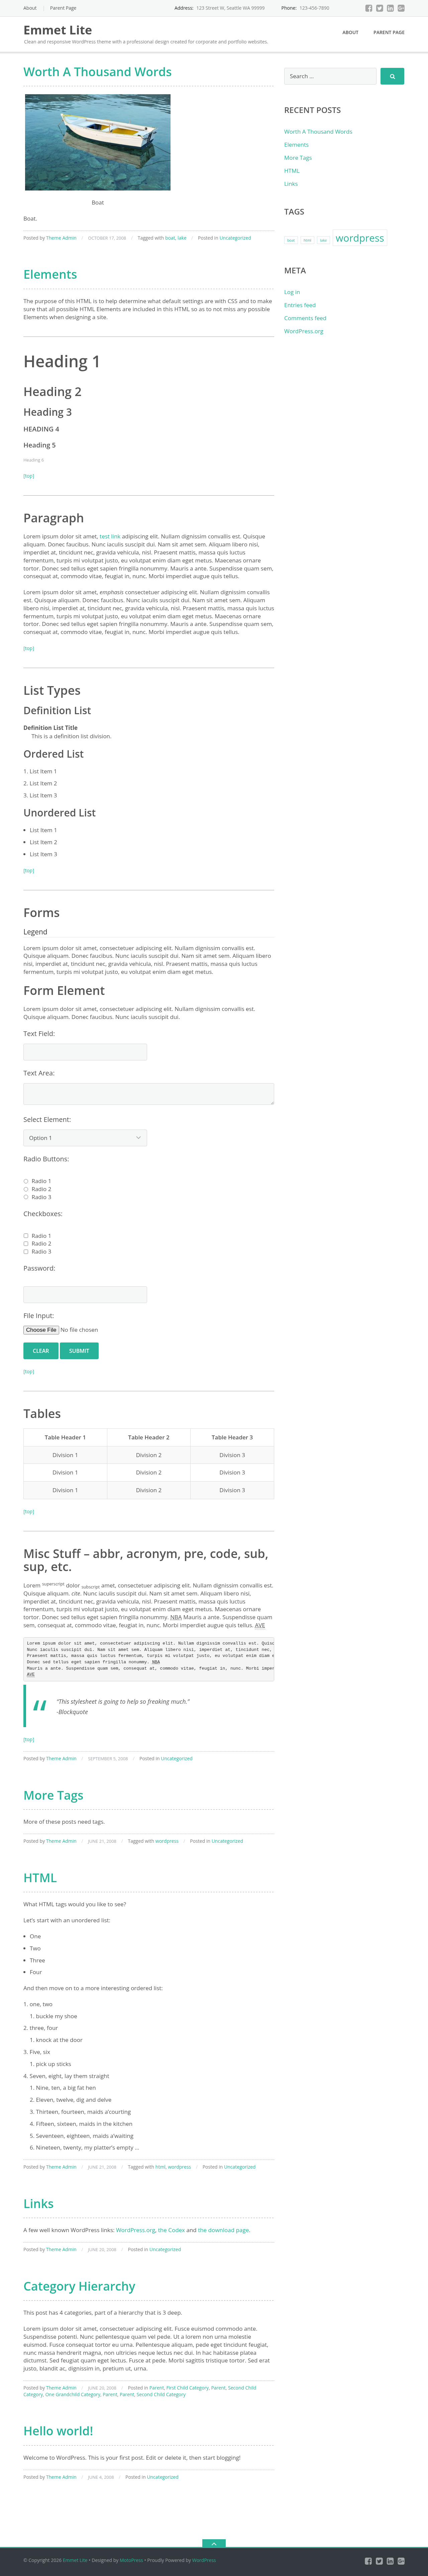This screenshot has height=2576, width=428.
Task: Click the test link in the first paragraph
Action: pyautogui.click(x=110, y=537)
